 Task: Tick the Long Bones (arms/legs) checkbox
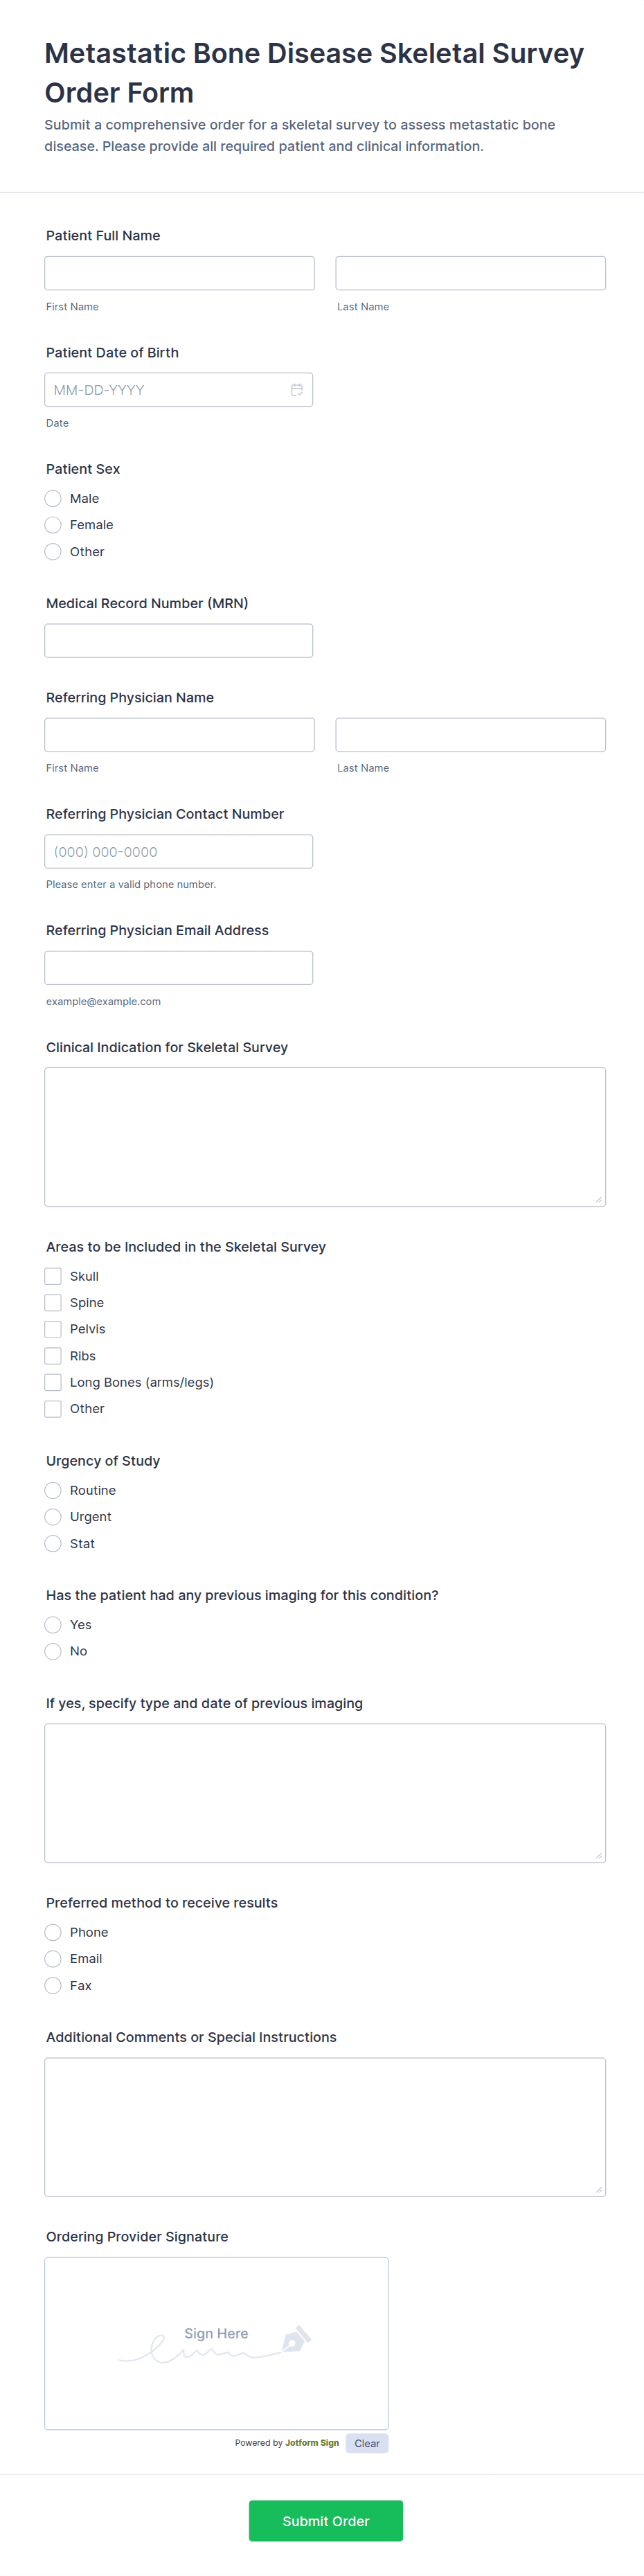click(x=53, y=1382)
